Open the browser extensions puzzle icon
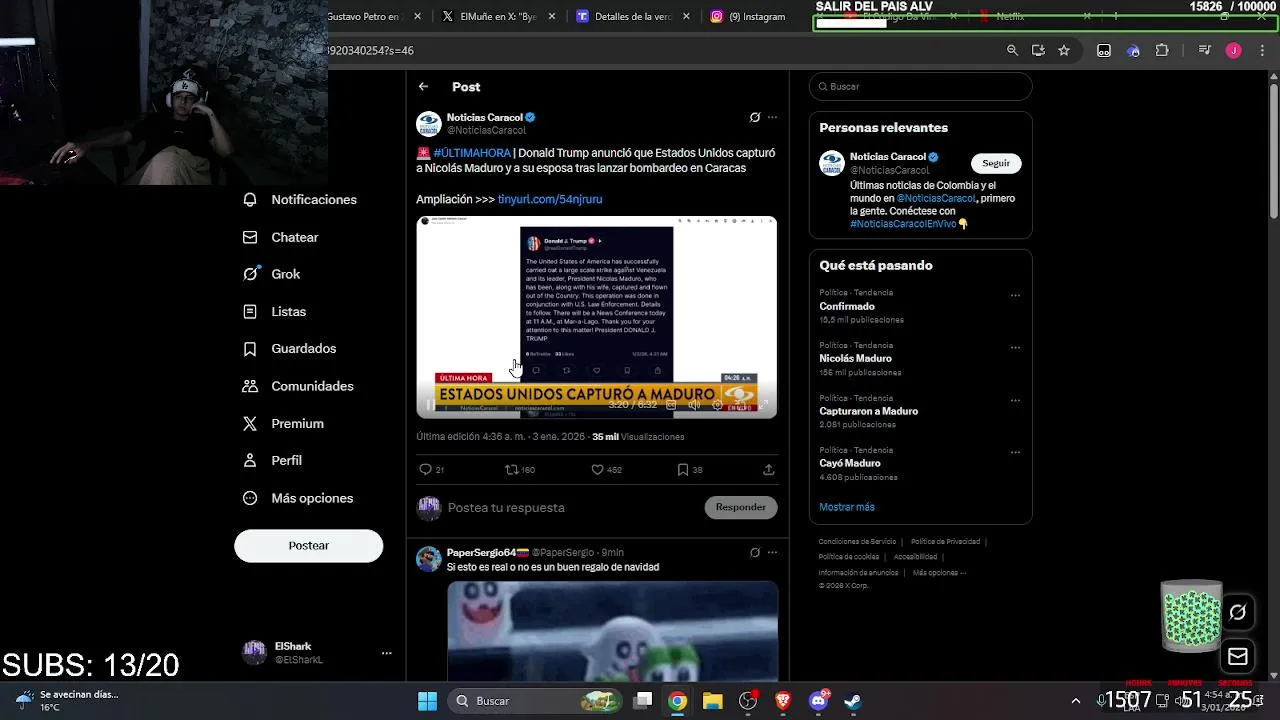 pos(1162,50)
